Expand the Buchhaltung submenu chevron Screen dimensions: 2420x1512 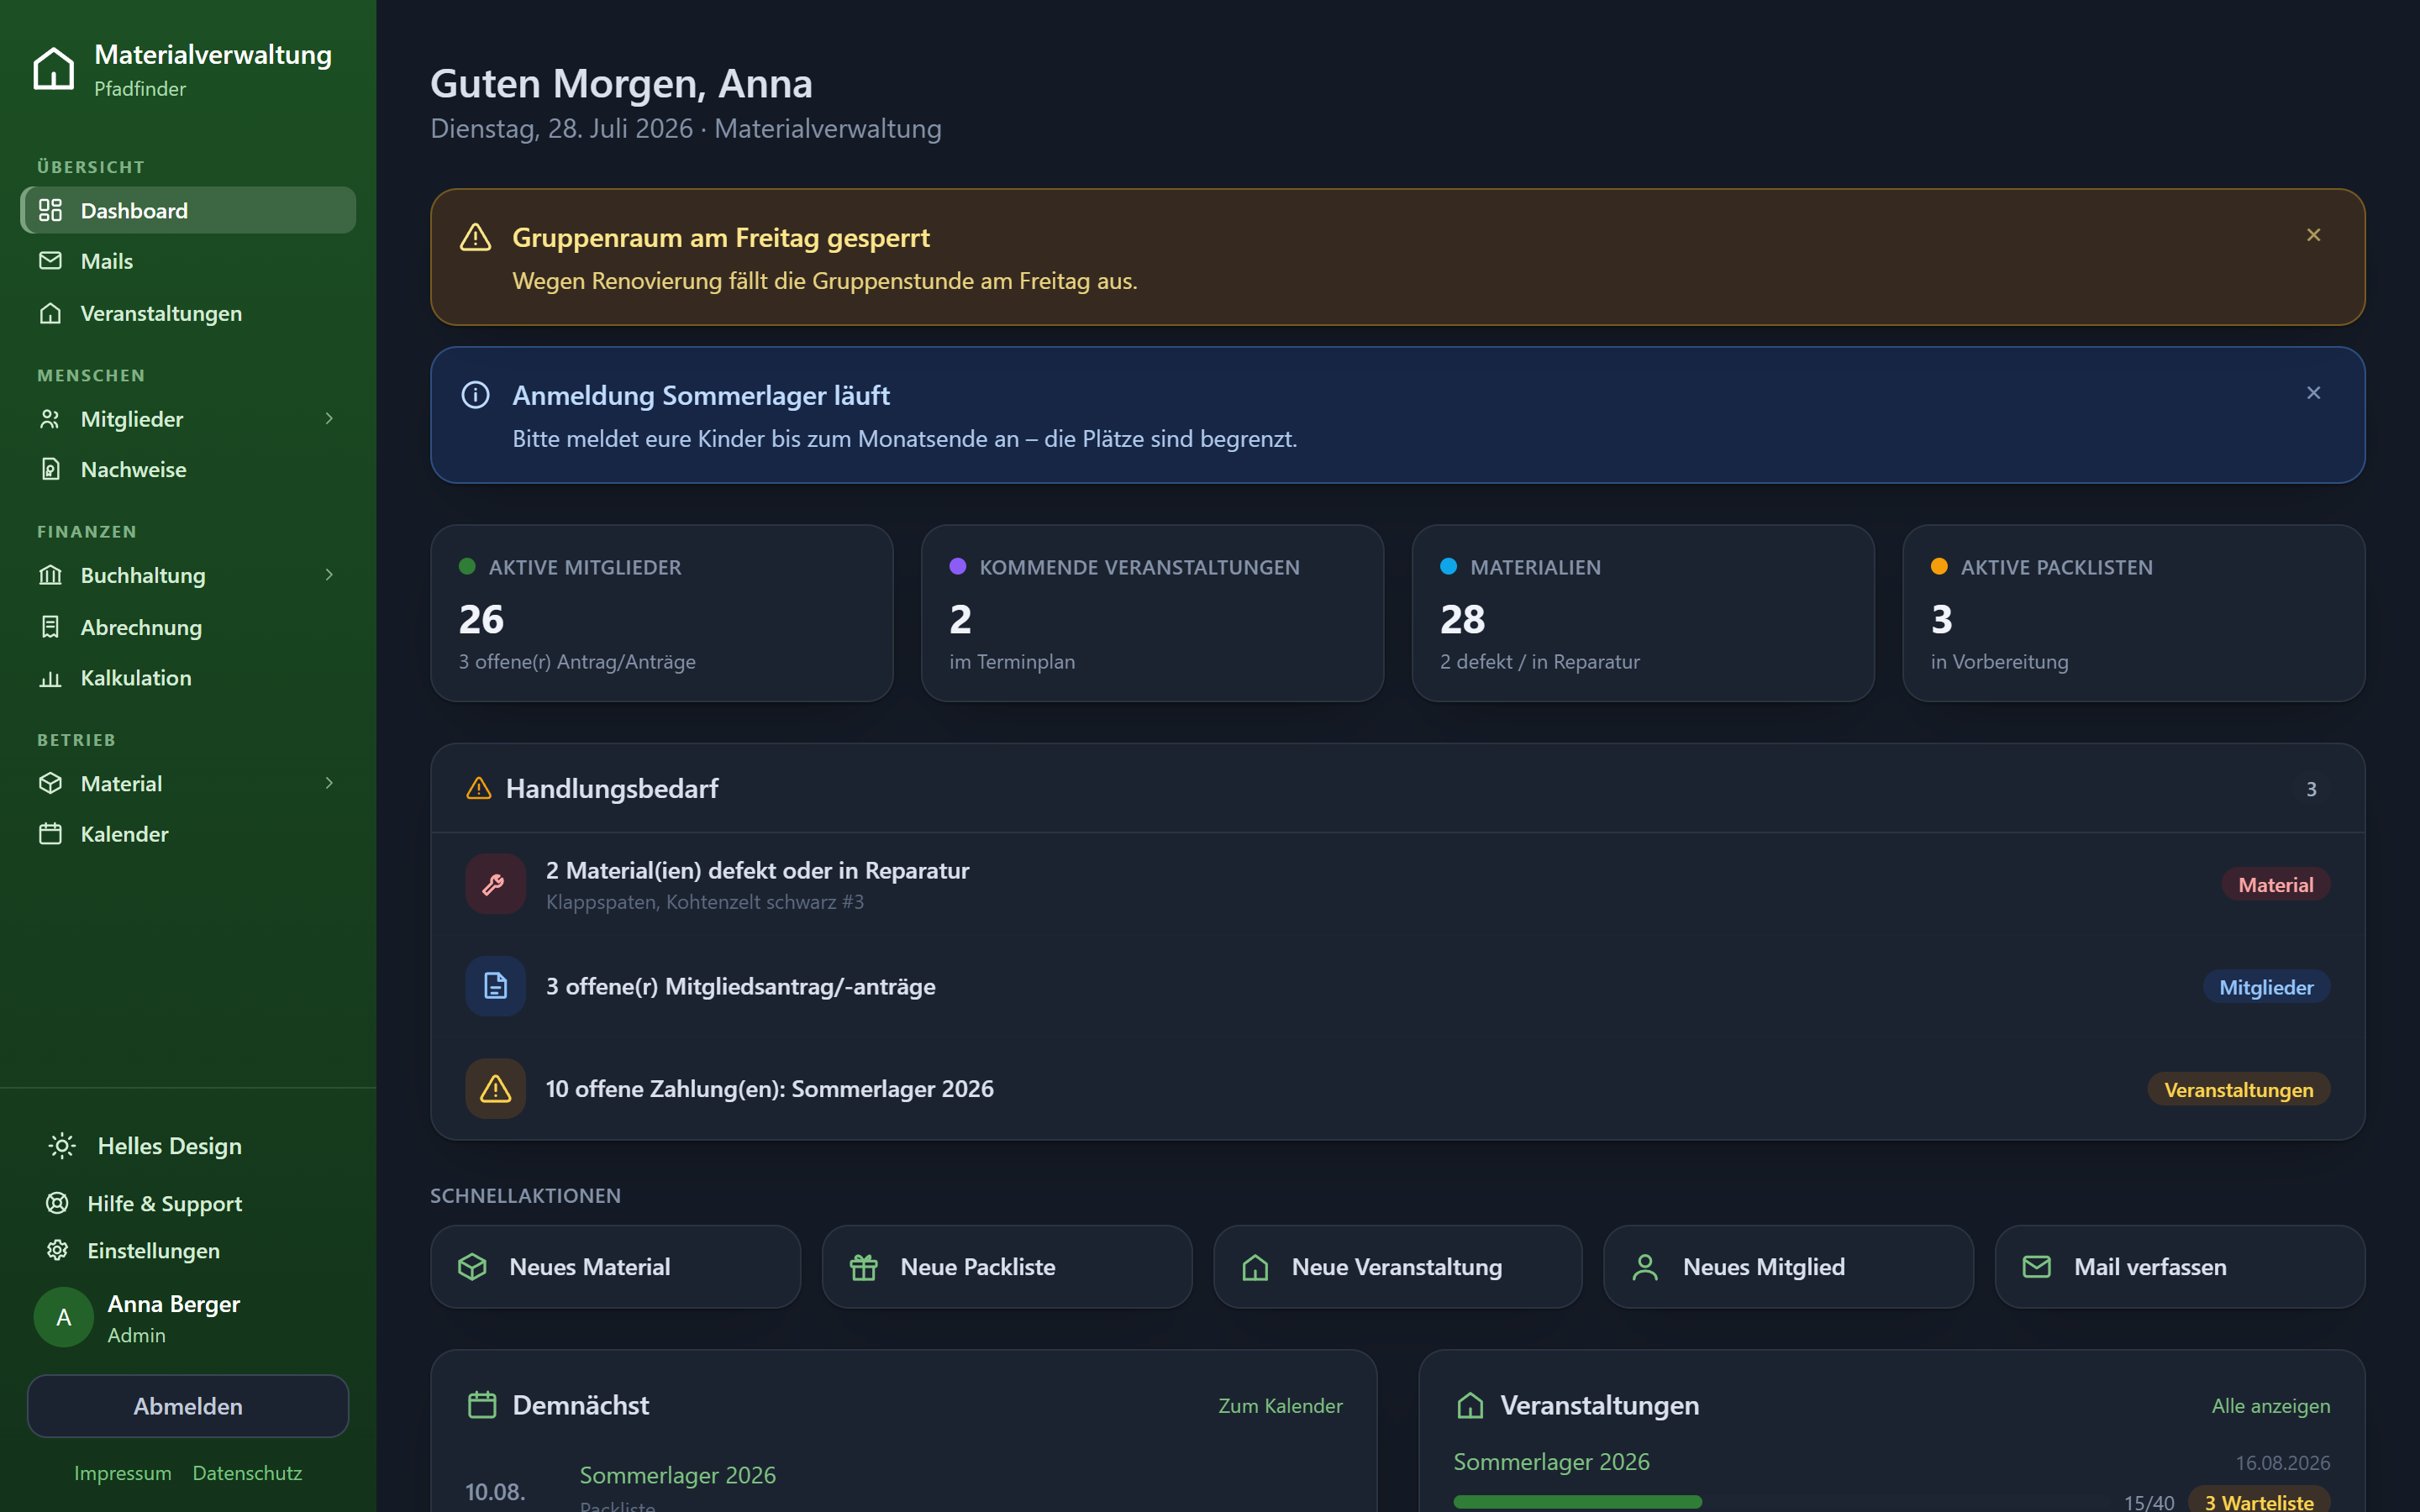click(329, 575)
